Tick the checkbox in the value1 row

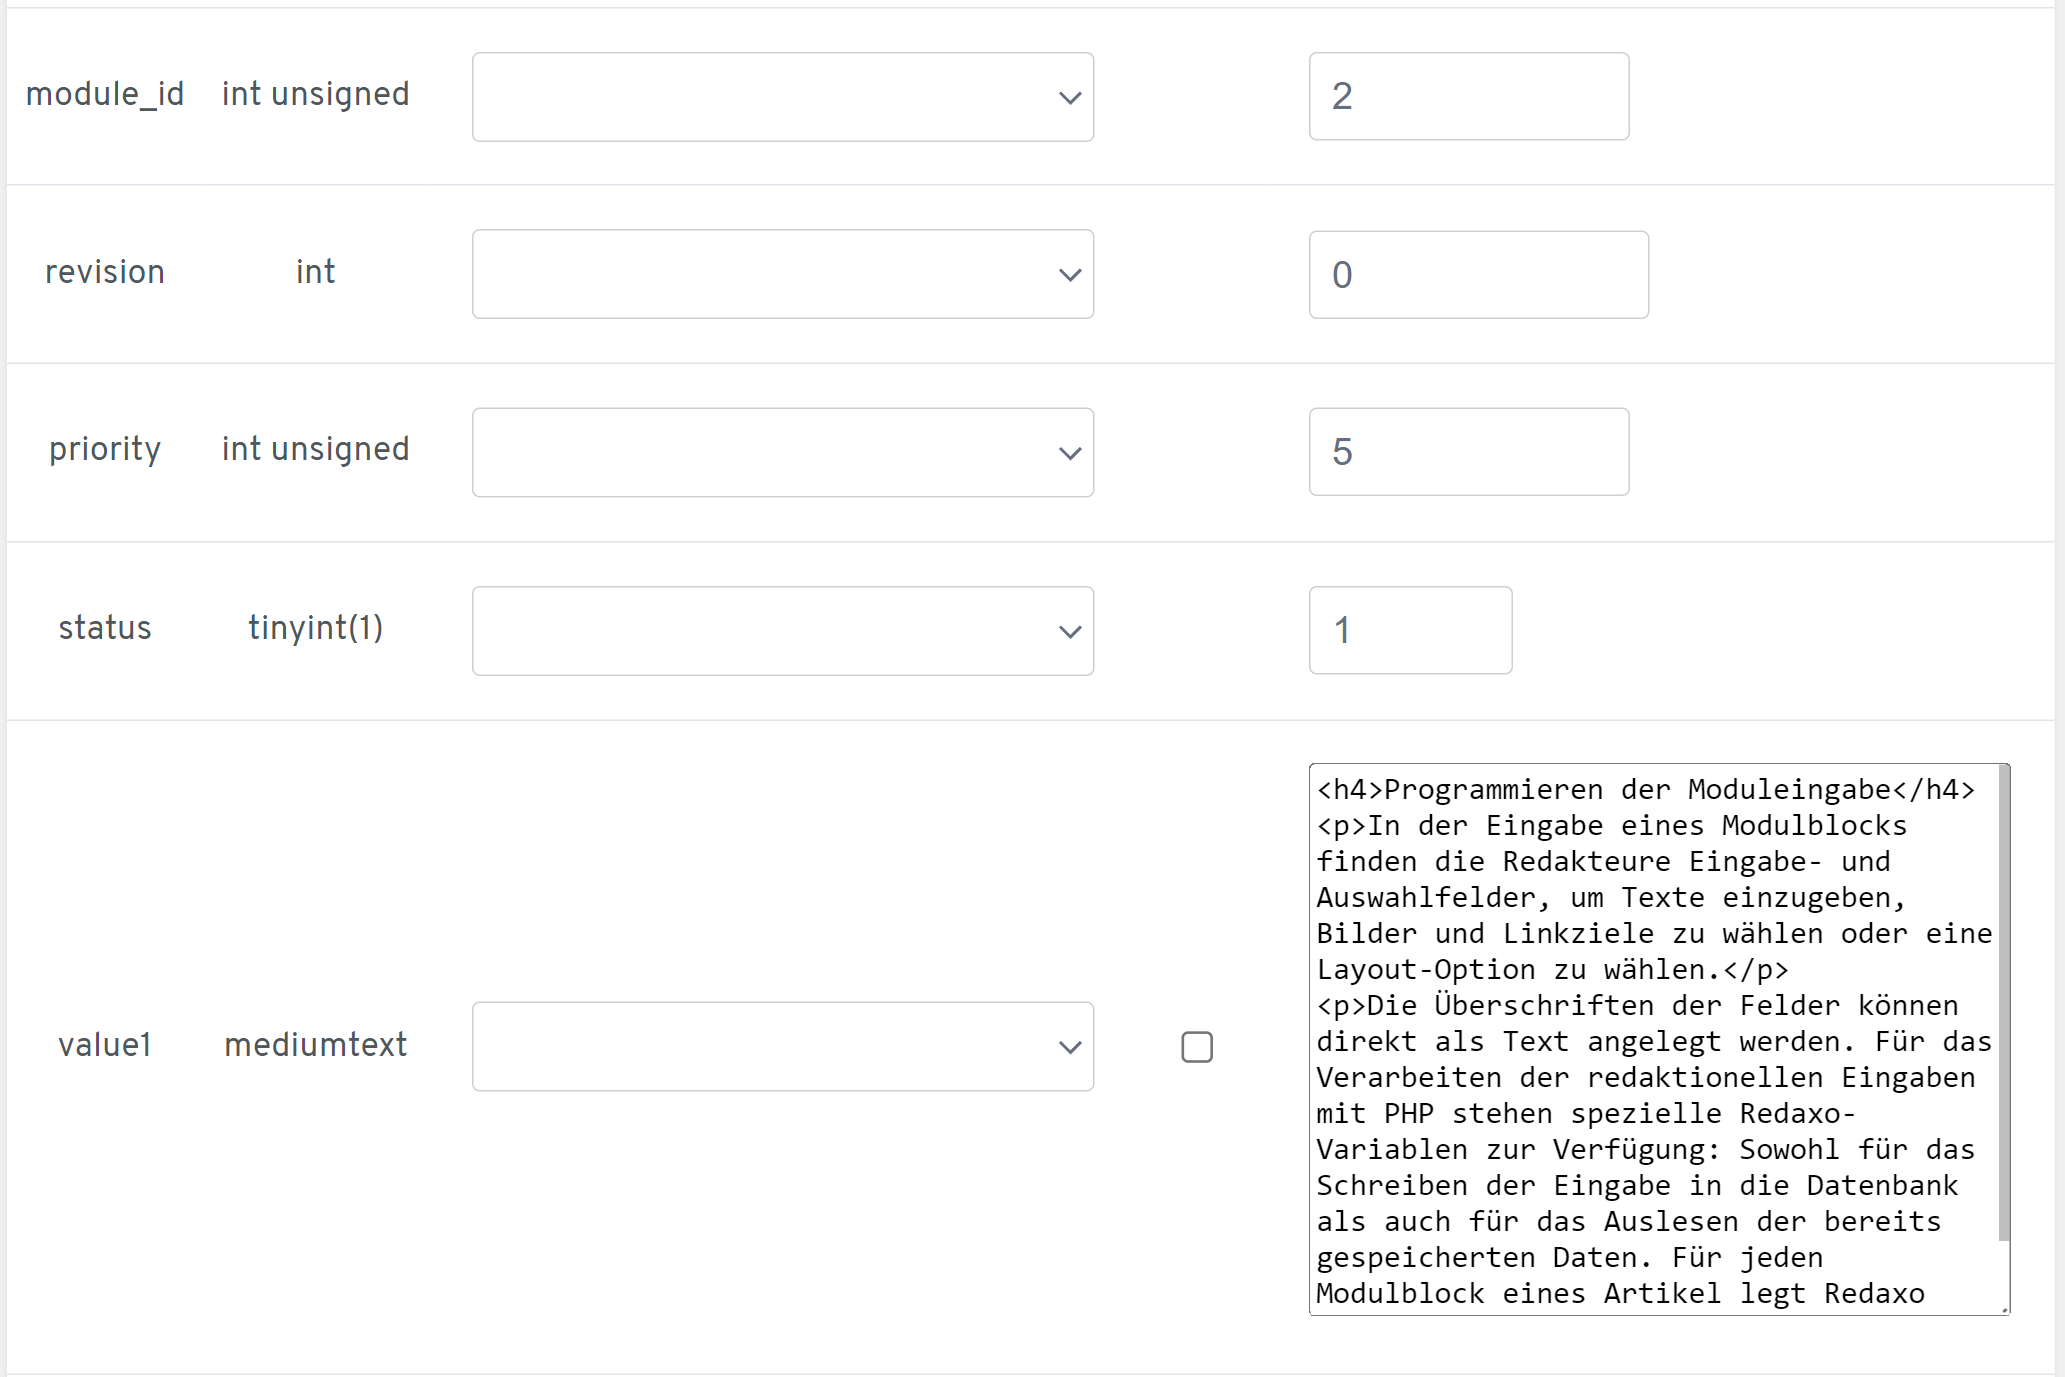[1196, 1047]
